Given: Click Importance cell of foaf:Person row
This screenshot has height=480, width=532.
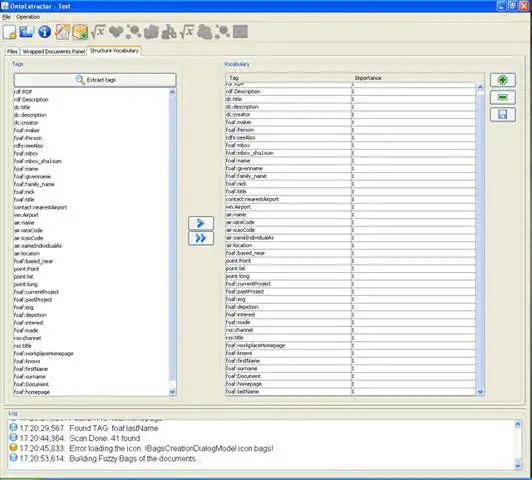Looking at the screenshot, I should coord(414,130).
